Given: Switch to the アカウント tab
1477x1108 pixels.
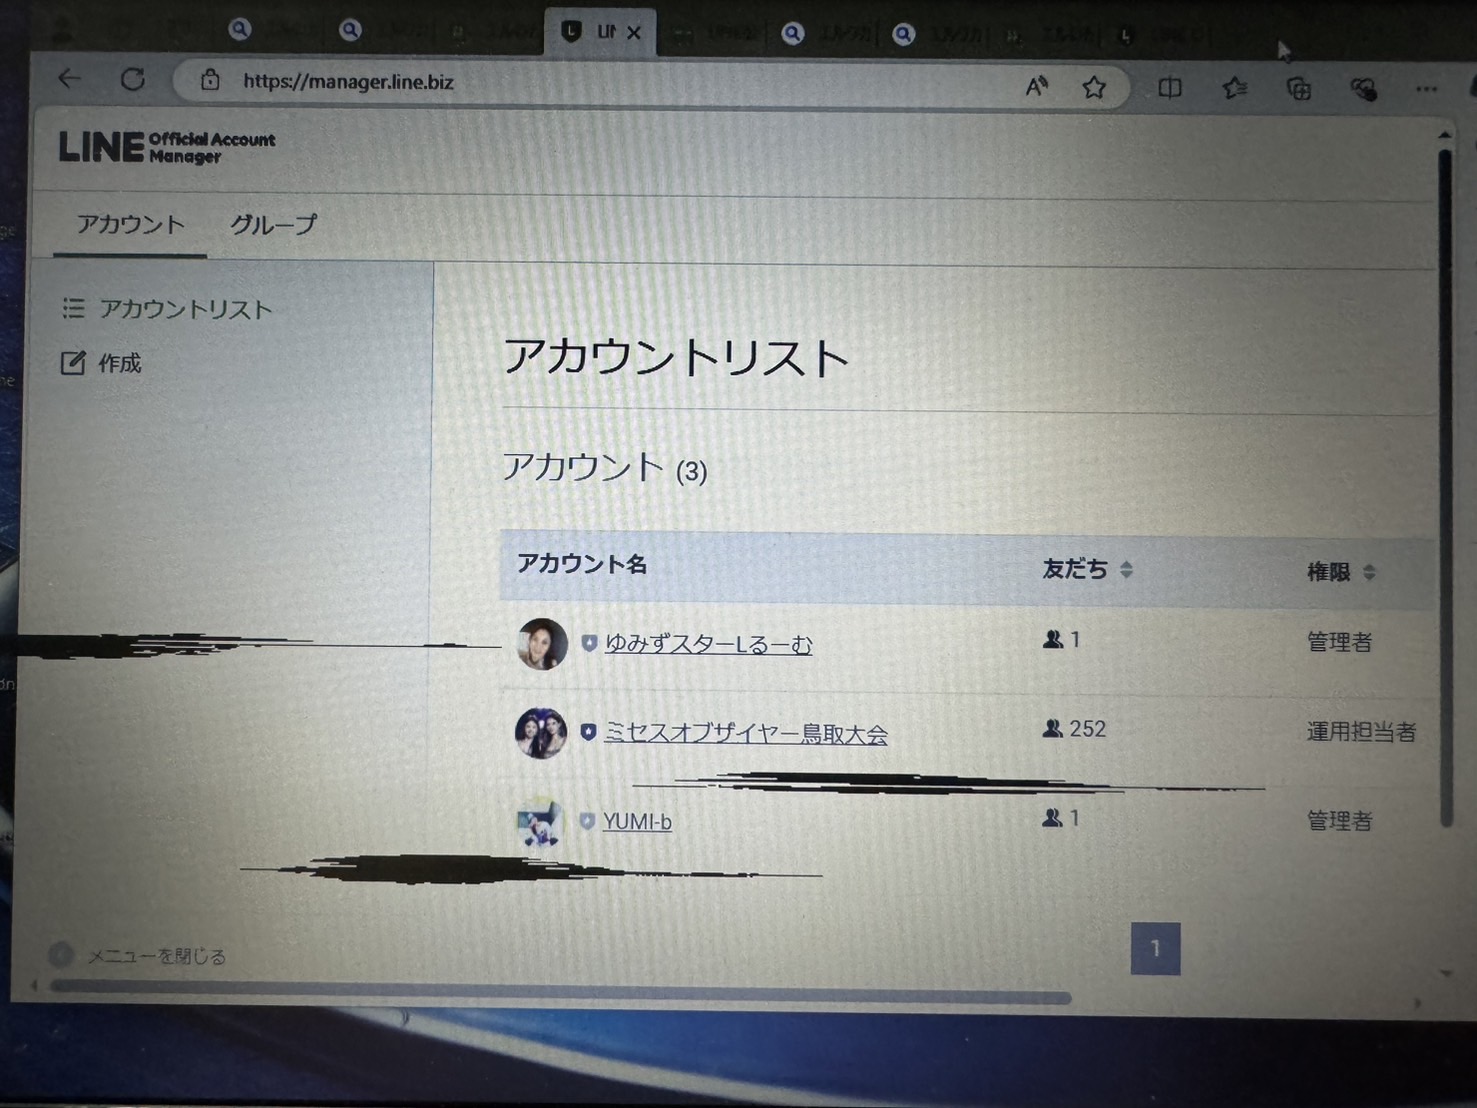Looking at the screenshot, I should tap(131, 224).
